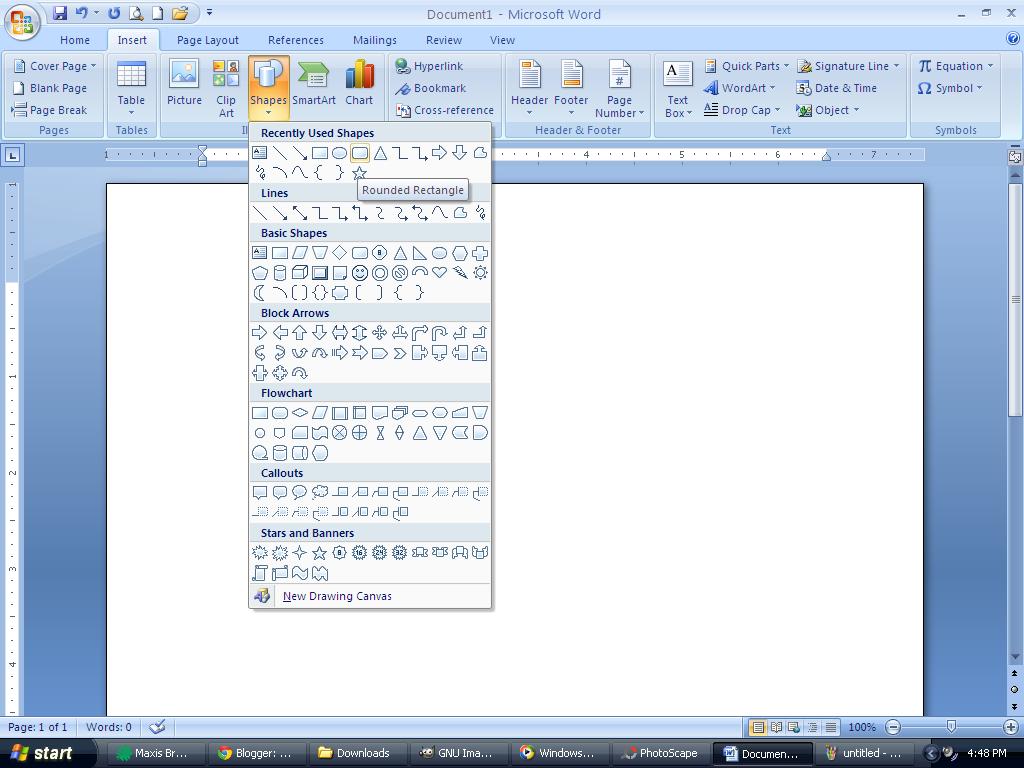This screenshot has width=1024, height=768.
Task: Switch to Web Layout view
Action: coord(794,727)
